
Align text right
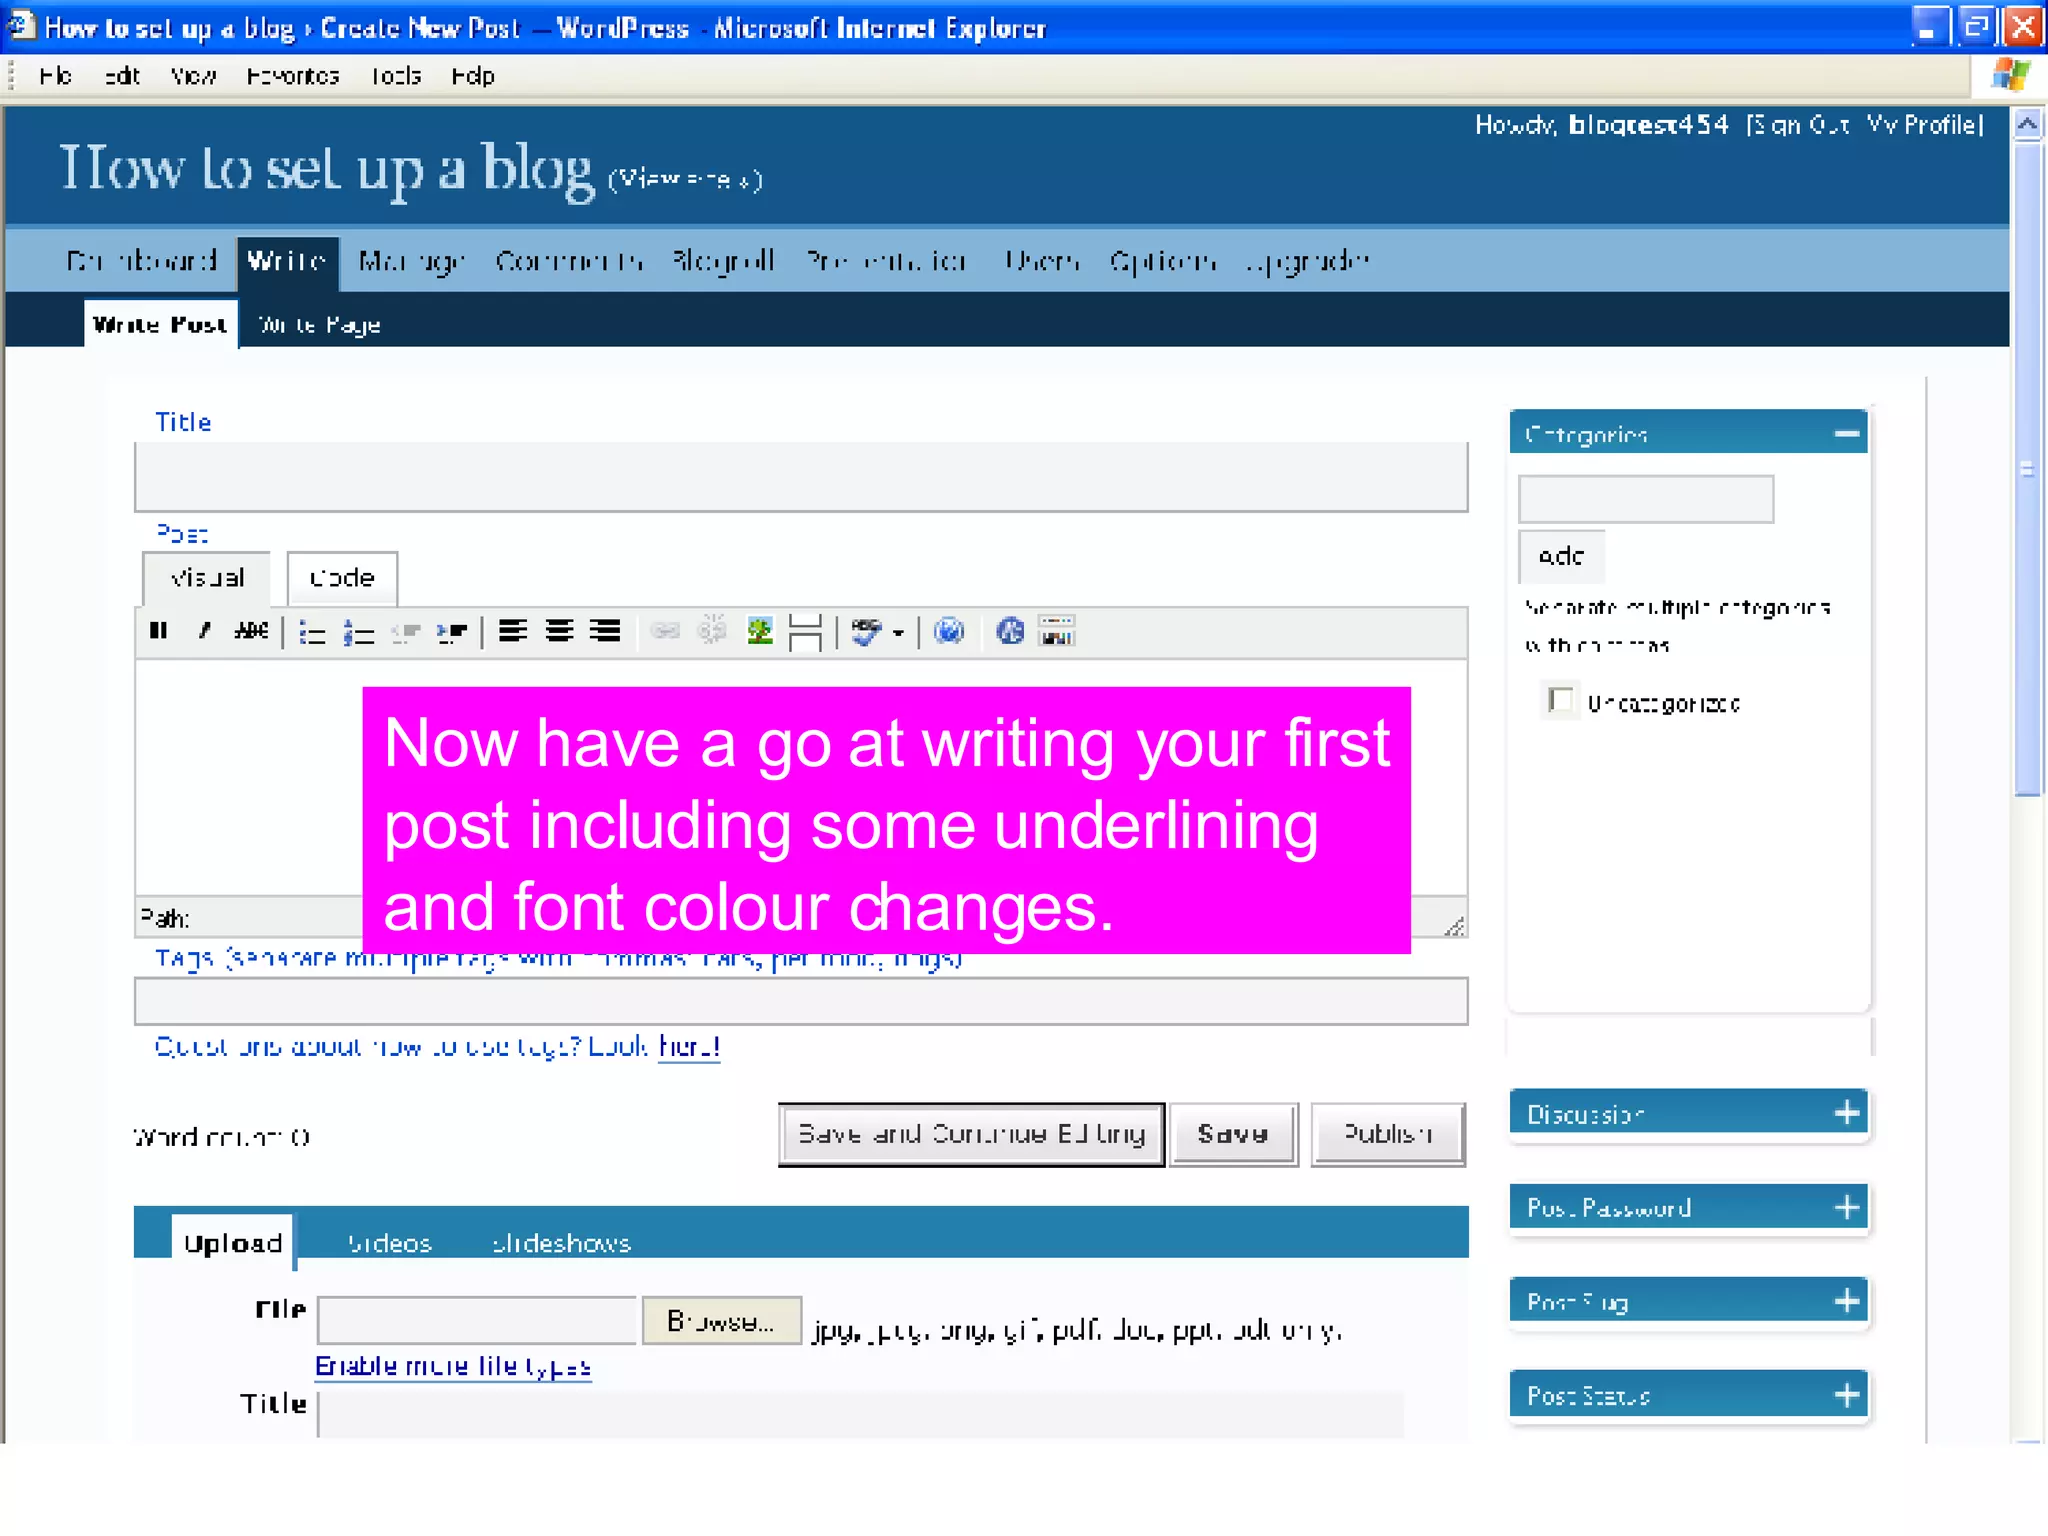[x=605, y=631]
